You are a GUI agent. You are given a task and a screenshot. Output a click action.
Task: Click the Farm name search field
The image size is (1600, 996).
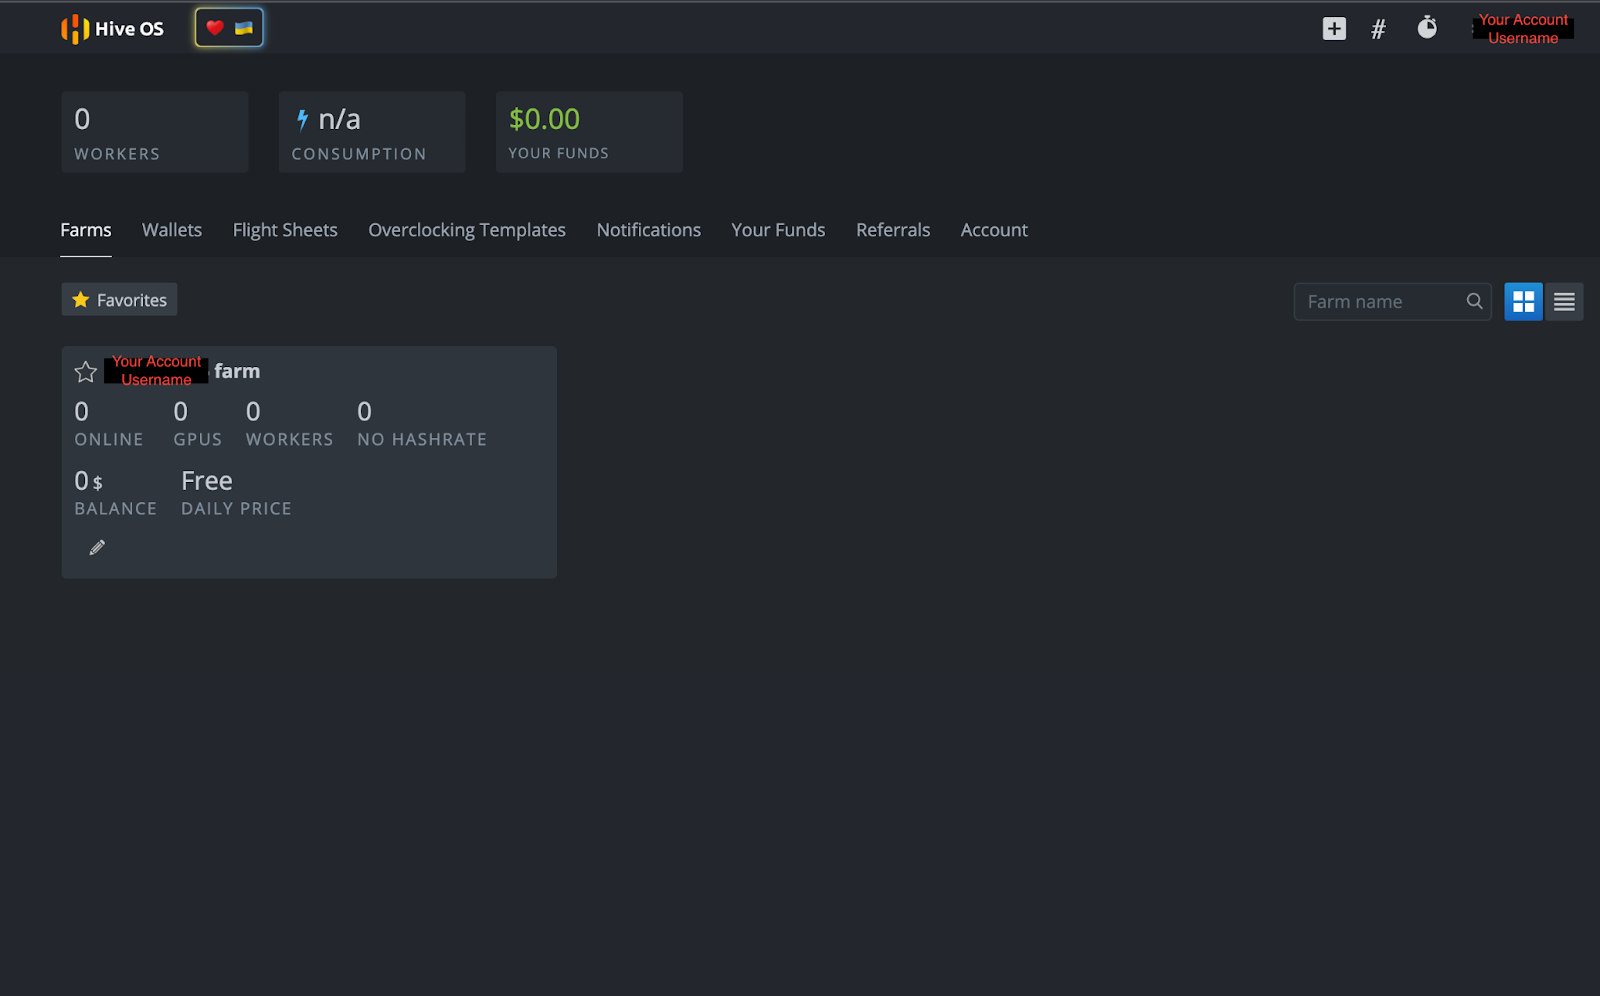[1392, 302]
